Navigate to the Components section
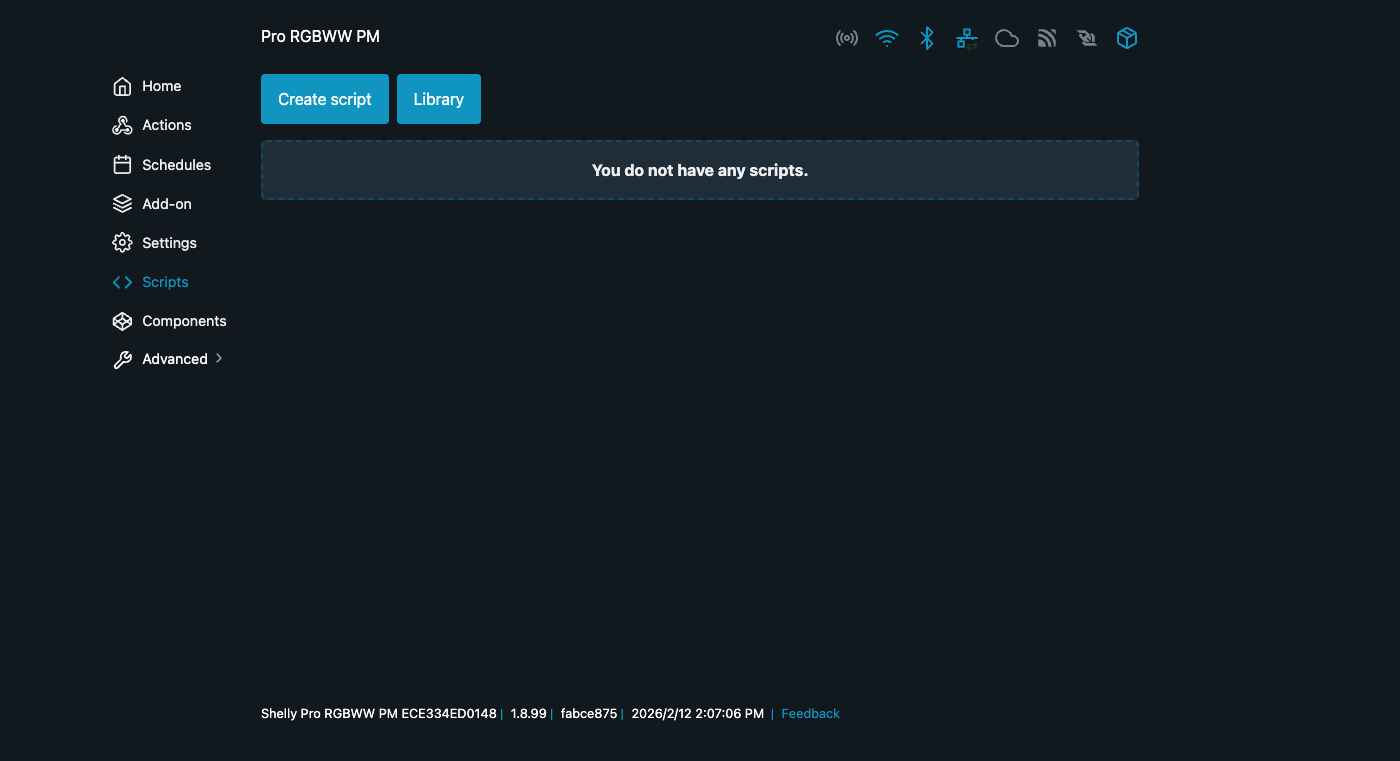The image size is (1400, 761). [184, 320]
